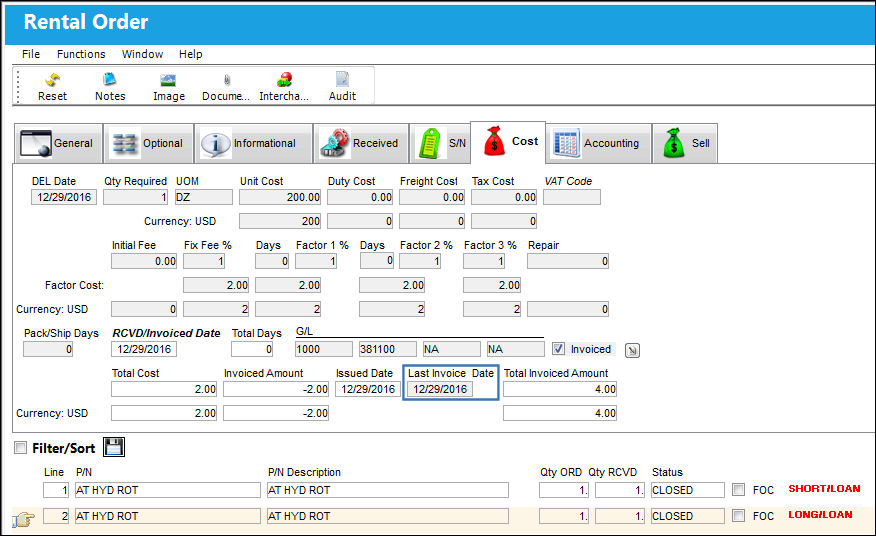Click the UOM field showing DZ
Viewport: 876px width, 536px height.
pyautogui.click(x=204, y=197)
